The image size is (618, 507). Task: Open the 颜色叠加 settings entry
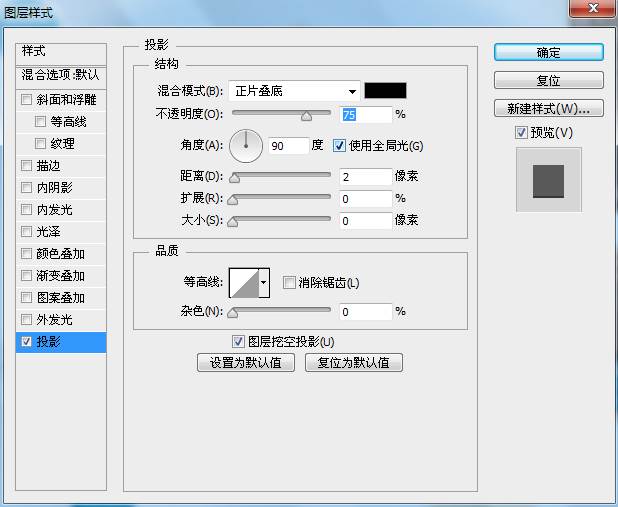60,254
